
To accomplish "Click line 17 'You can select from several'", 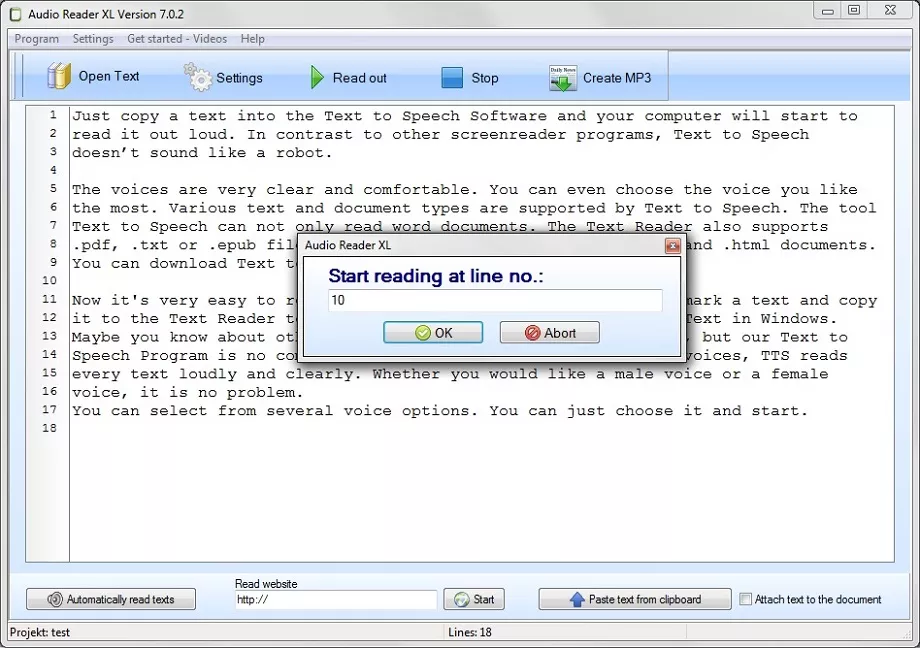I will pos(440,411).
